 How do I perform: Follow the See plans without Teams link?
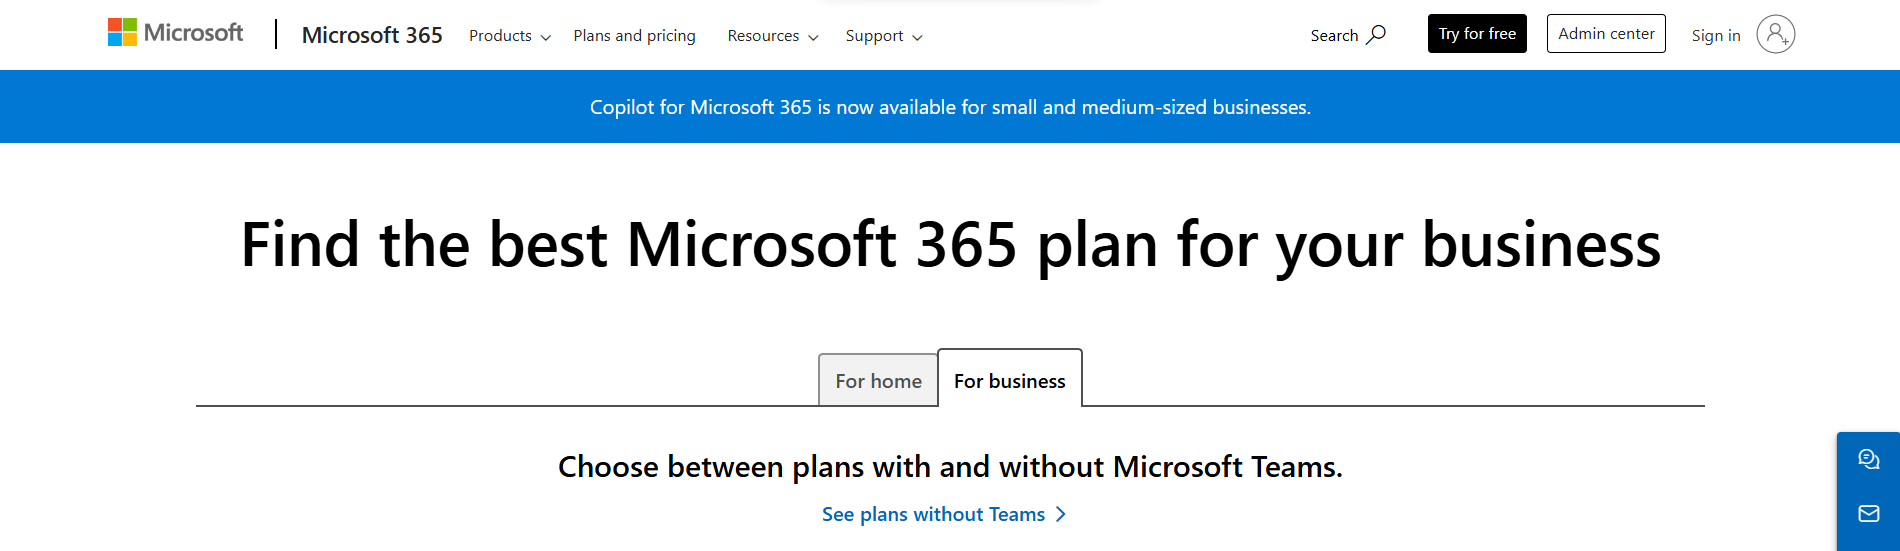click(x=933, y=514)
